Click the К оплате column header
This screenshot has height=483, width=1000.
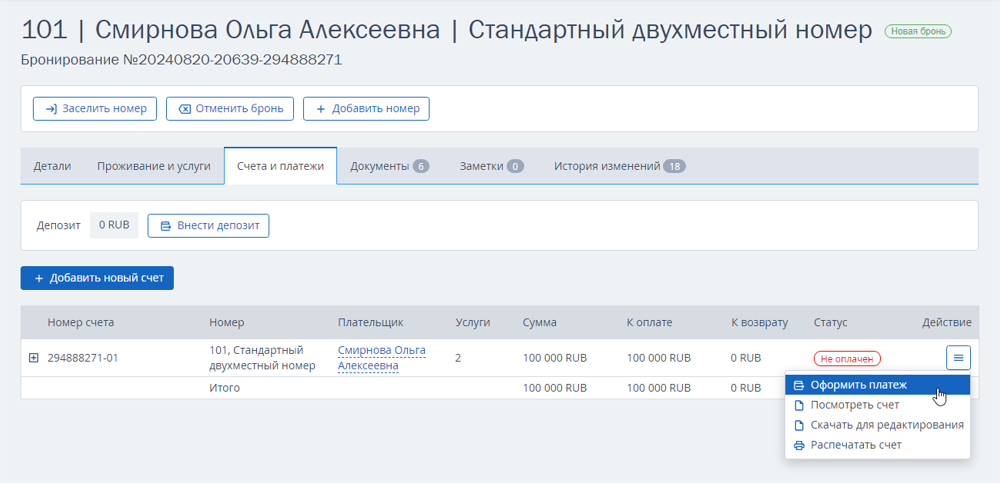[649, 322]
